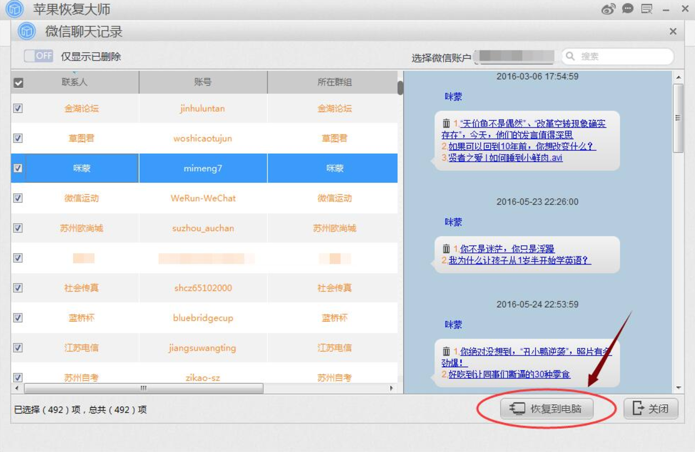The height and width of the screenshot is (452, 695).
Task: Click trash icon in 2016-05-23 message
Action: point(446,249)
